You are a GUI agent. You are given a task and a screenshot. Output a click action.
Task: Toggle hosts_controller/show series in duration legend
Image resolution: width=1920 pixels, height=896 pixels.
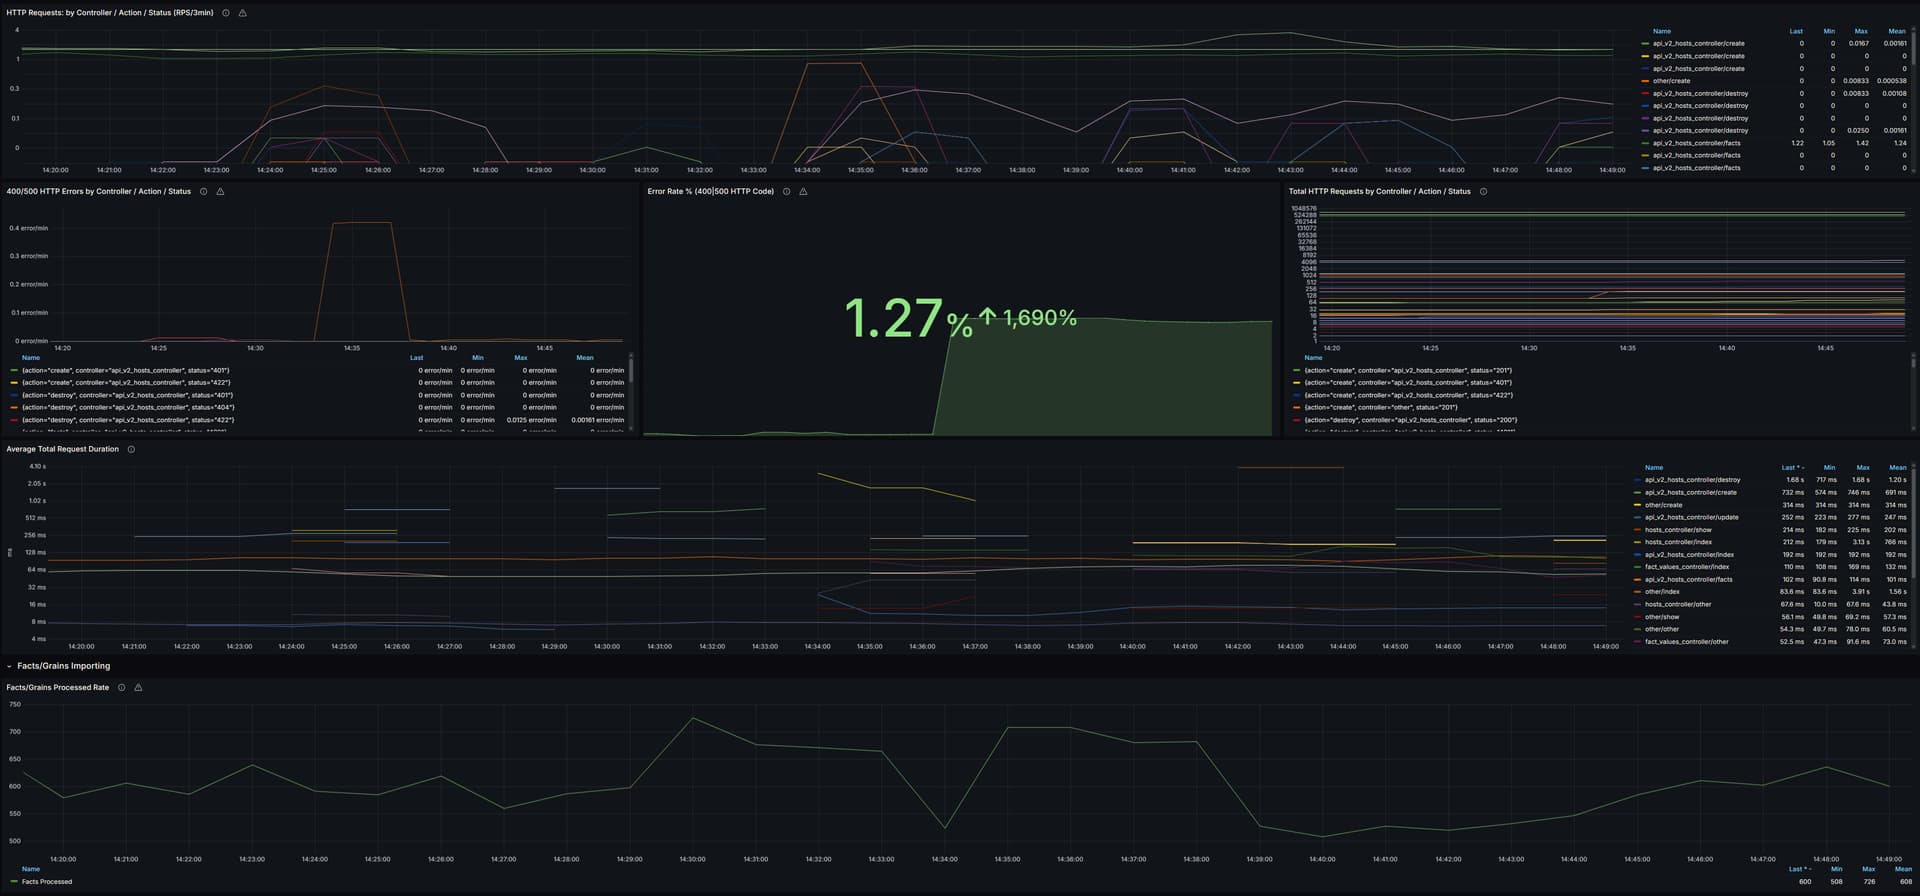tap(1678, 530)
